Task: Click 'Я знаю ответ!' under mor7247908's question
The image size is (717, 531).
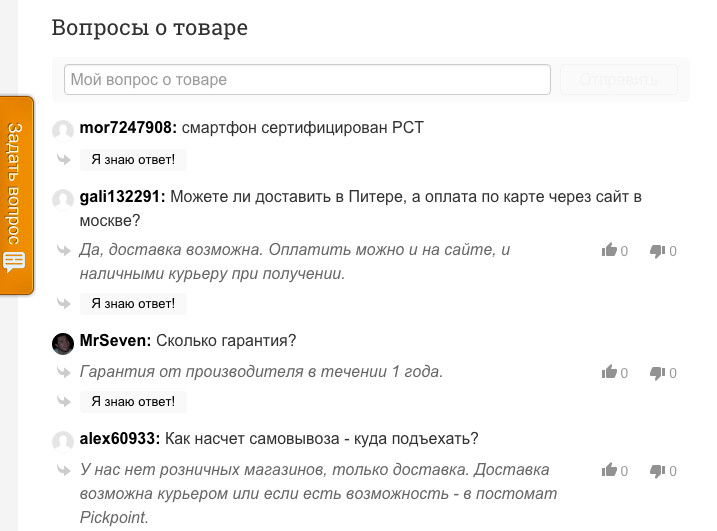Action: (133, 160)
